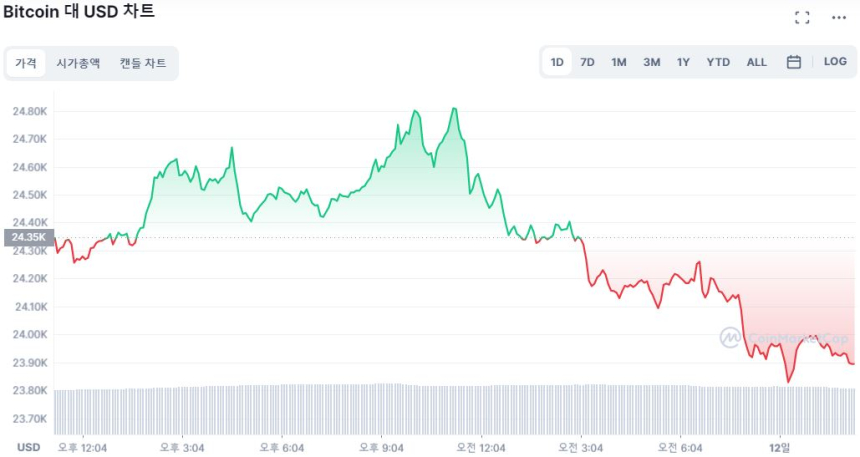This screenshot has width=860, height=457.
Task: Toggle the LOG scale button
Action: 835,62
